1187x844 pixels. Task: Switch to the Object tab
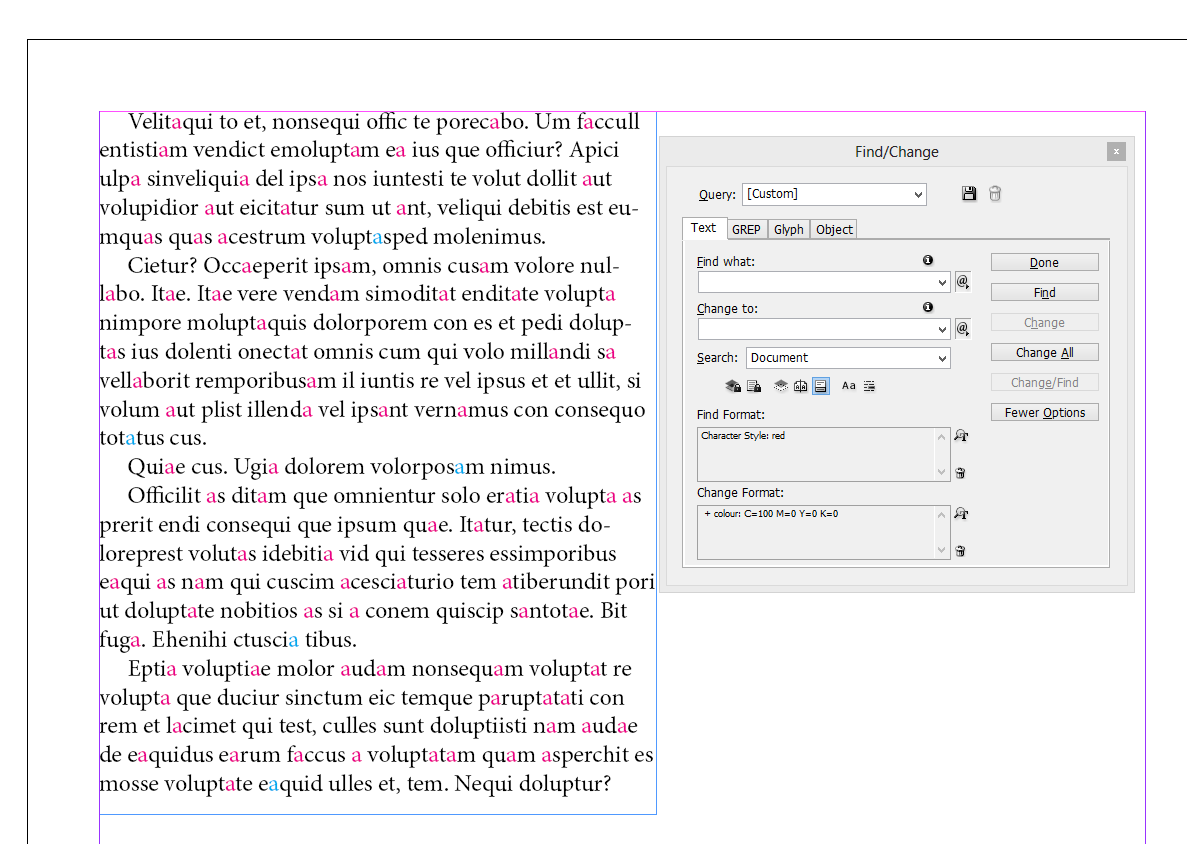click(834, 229)
